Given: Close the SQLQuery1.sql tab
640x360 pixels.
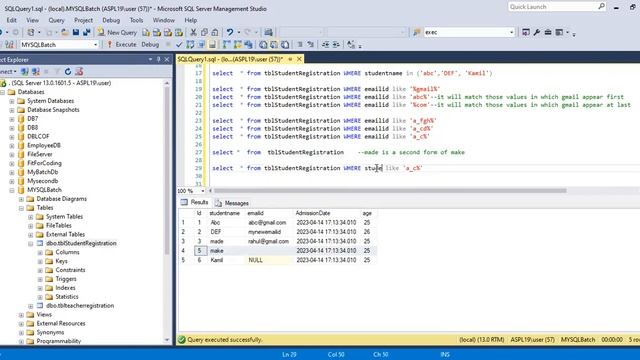Looking at the screenshot, I should tap(299, 59).
